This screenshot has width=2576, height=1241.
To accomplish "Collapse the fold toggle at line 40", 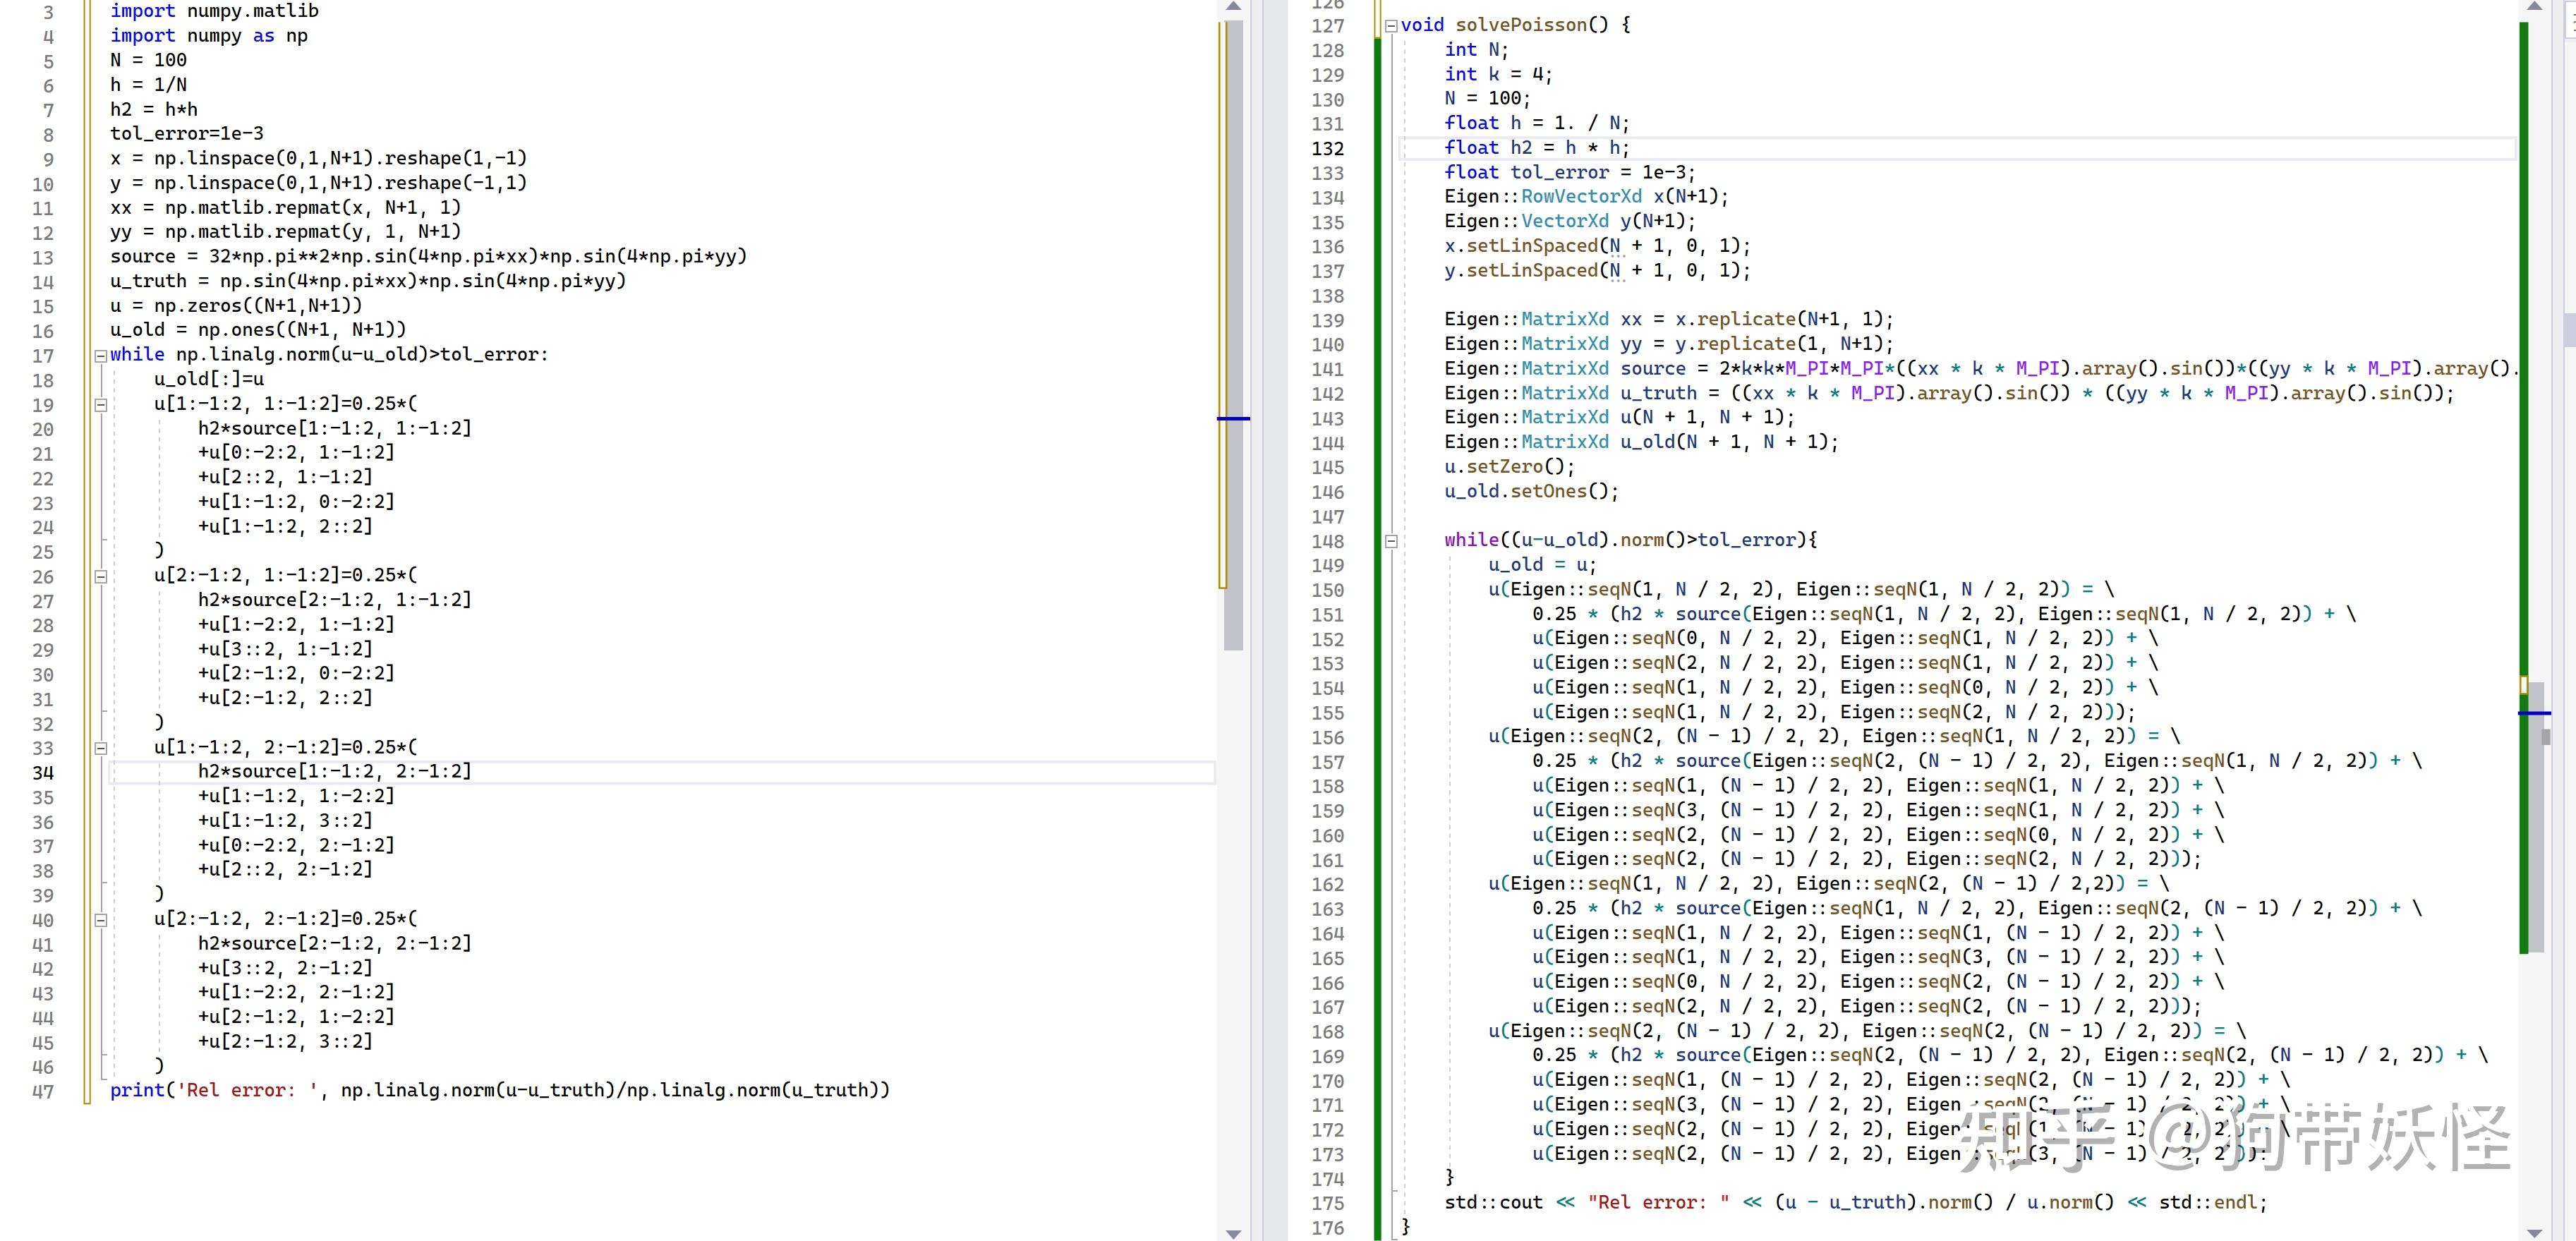I will (100, 920).
